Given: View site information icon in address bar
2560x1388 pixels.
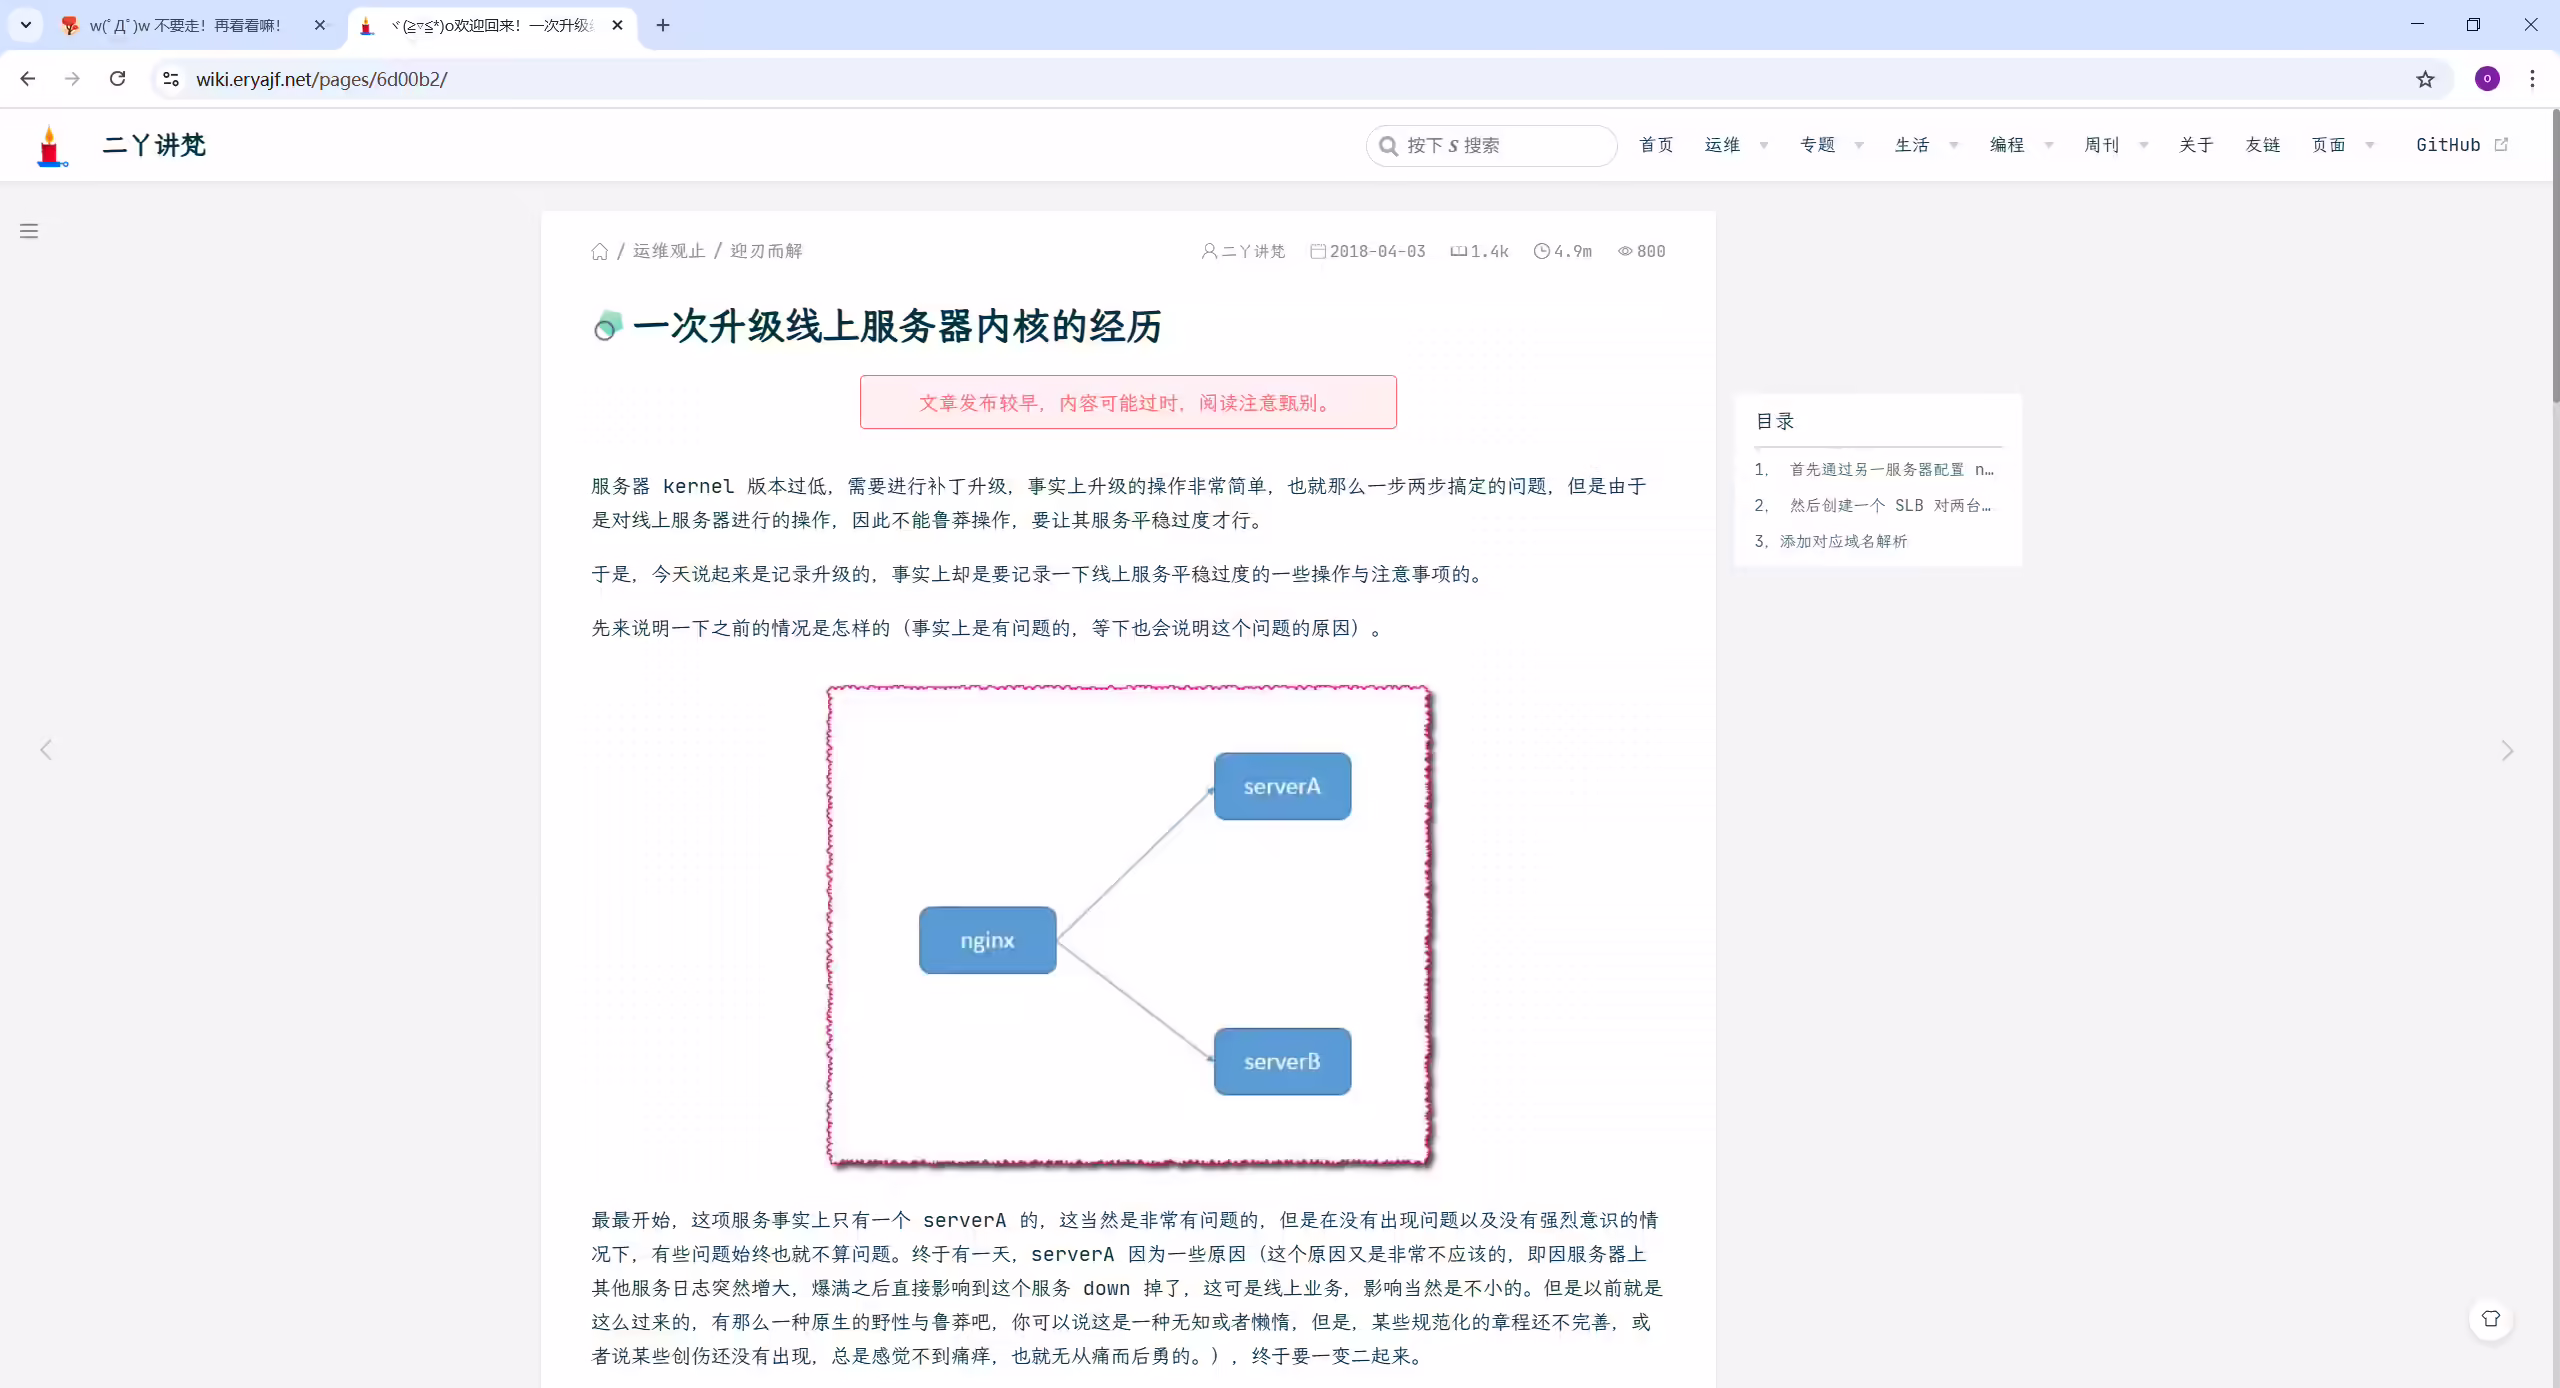Looking at the screenshot, I should pos(171,79).
